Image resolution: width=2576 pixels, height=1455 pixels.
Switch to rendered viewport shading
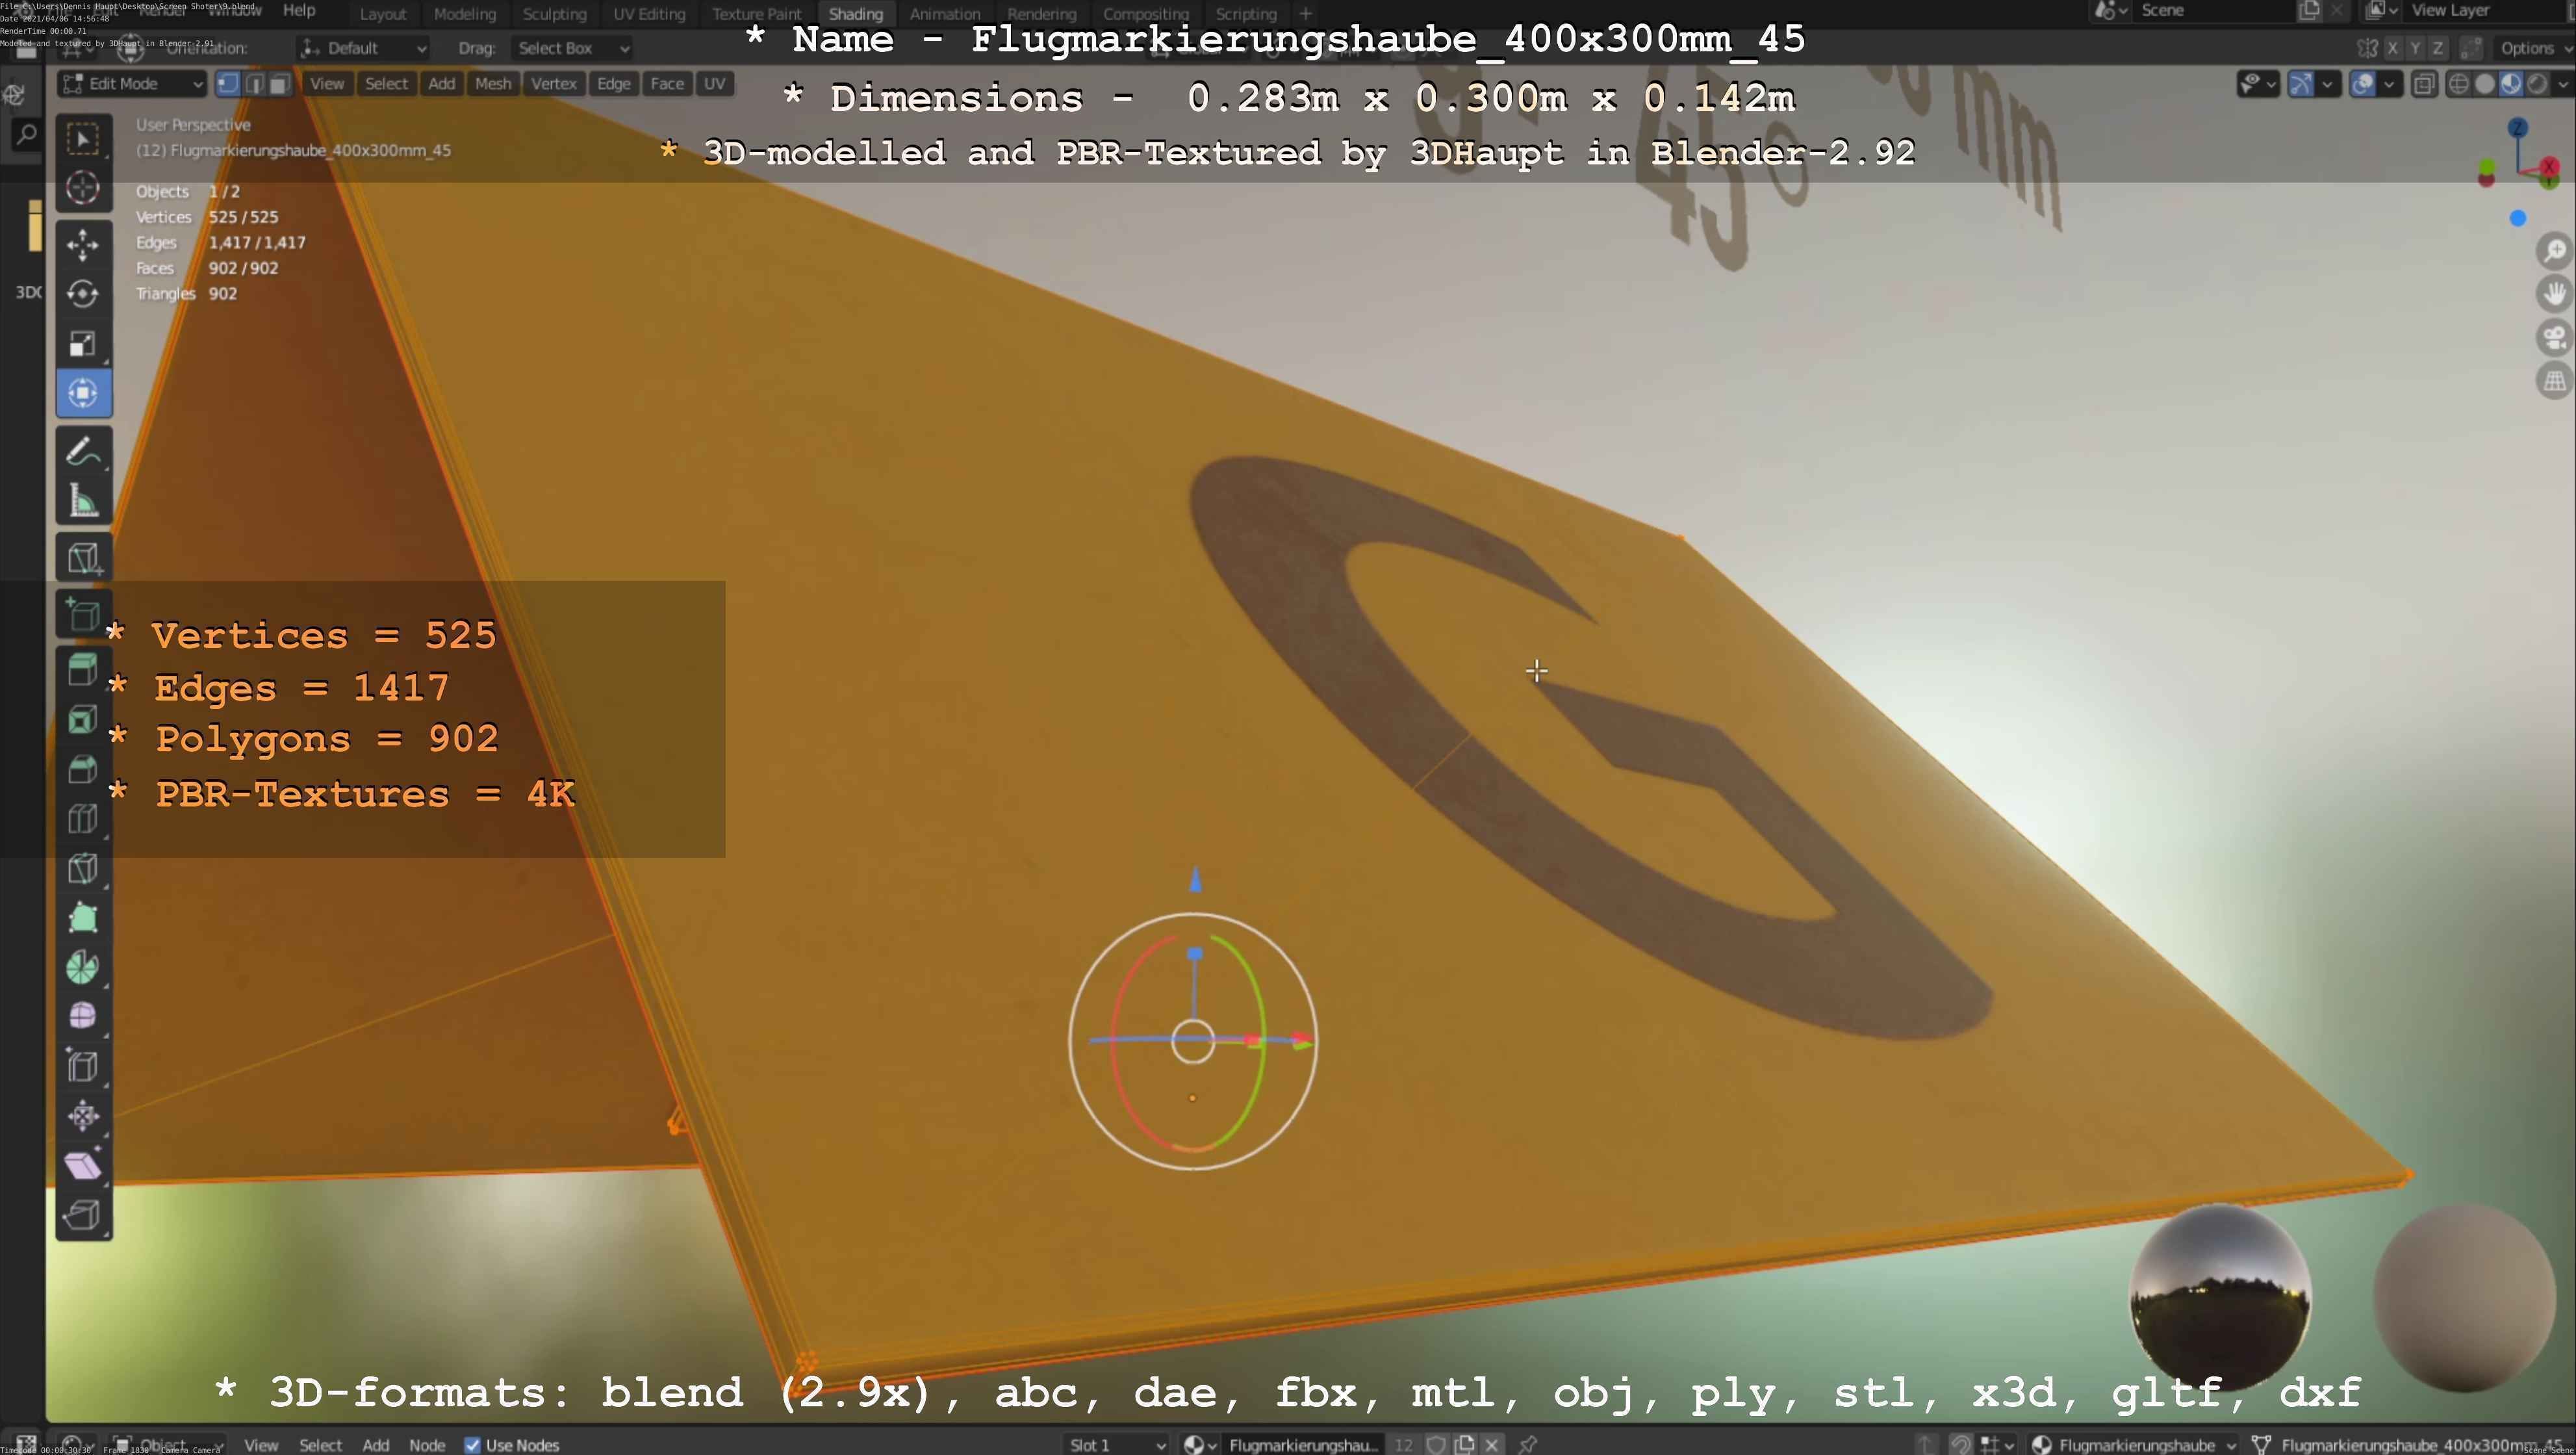[2537, 84]
